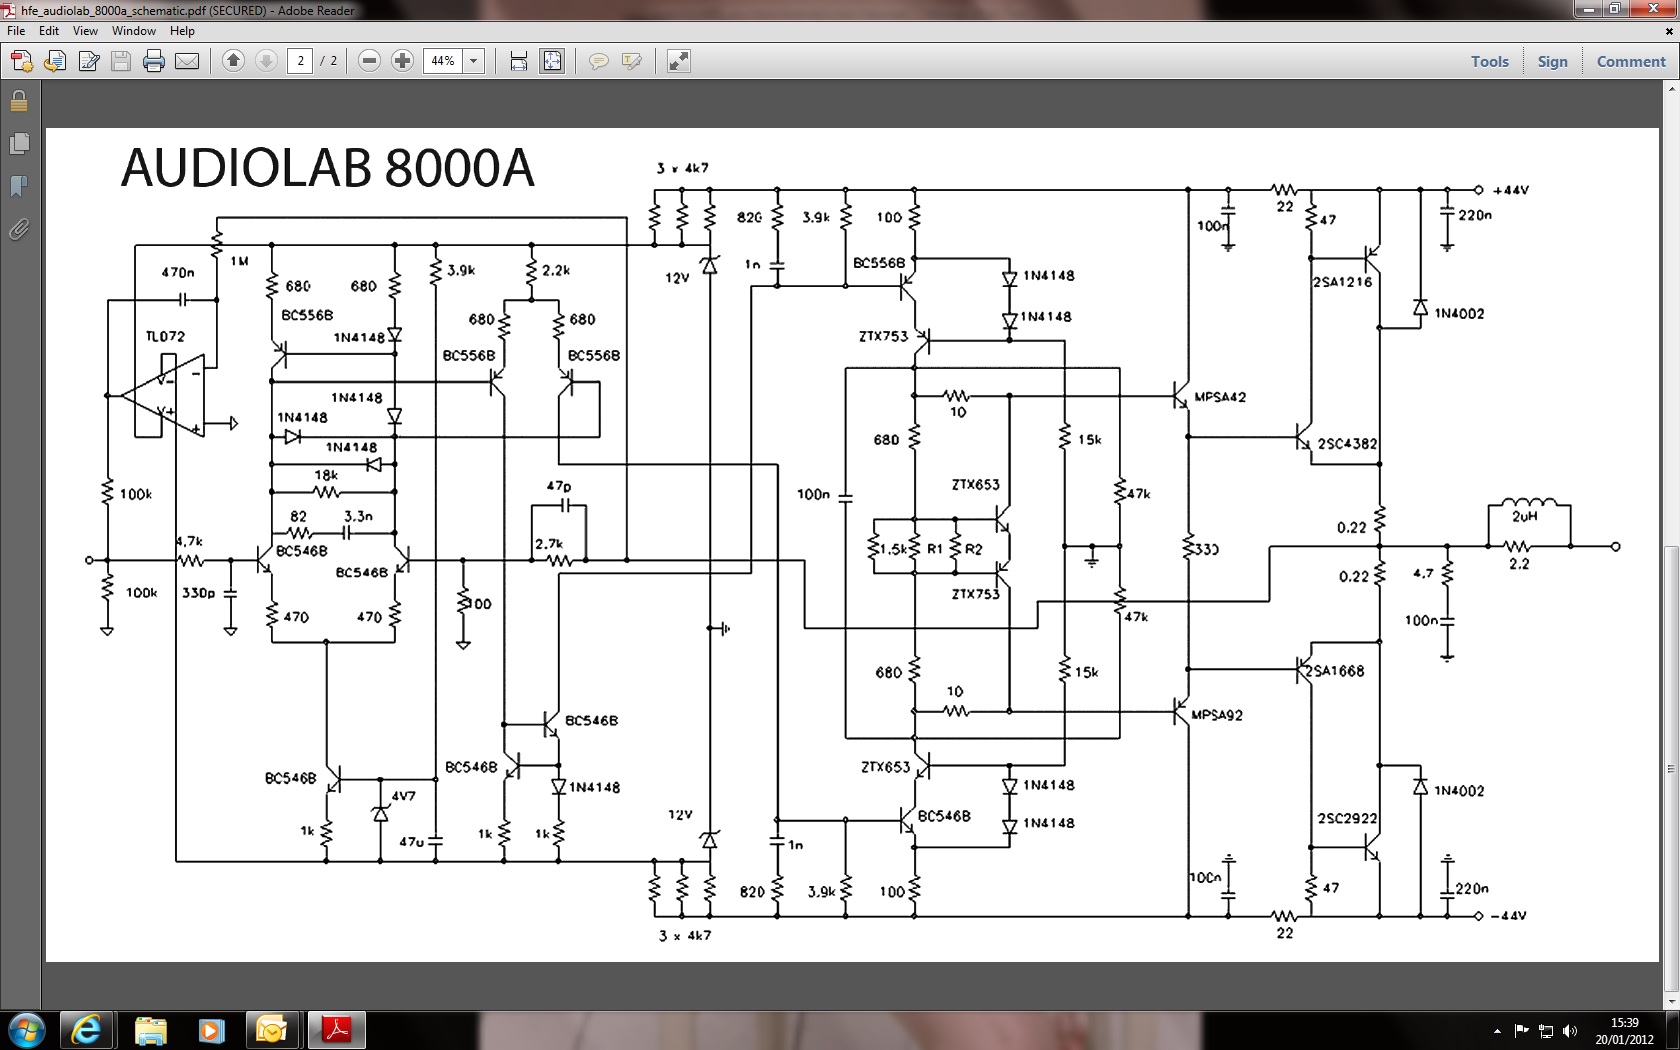The height and width of the screenshot is (1050, 1680).
Task: Show attachments paperclip panel
Action: [19, 230]
